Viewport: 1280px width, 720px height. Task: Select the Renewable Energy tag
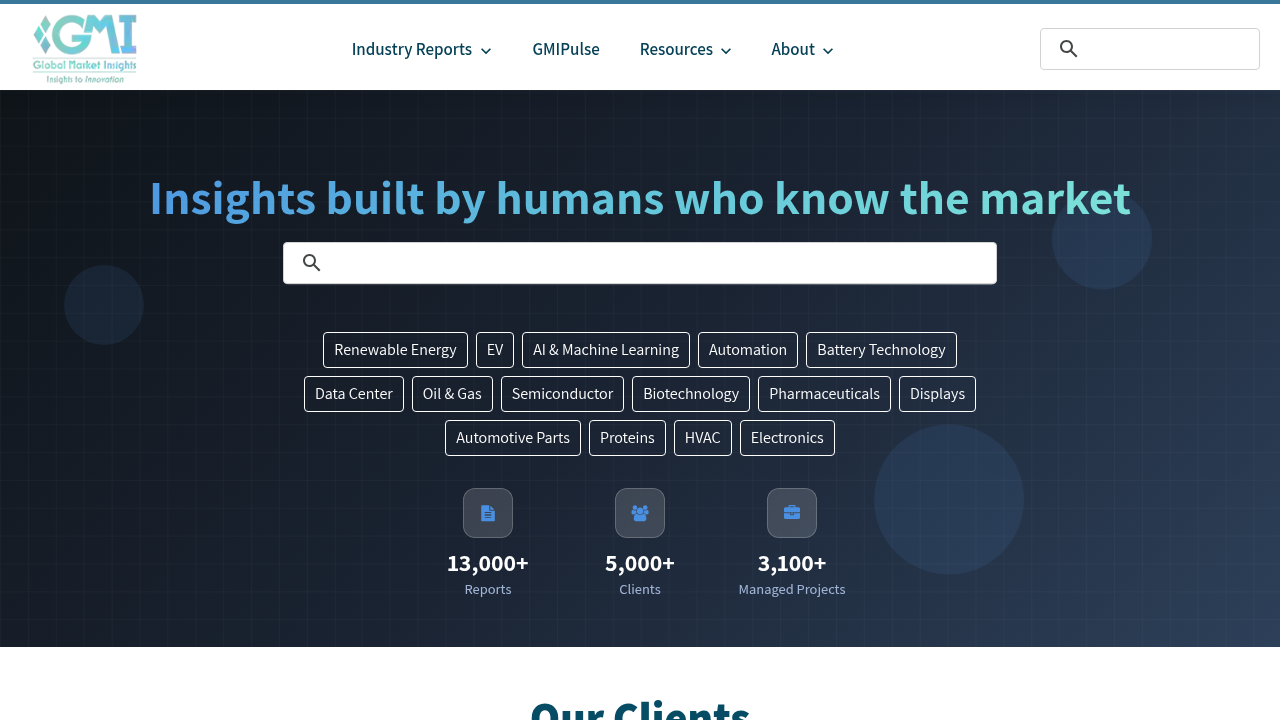point(395,350)
